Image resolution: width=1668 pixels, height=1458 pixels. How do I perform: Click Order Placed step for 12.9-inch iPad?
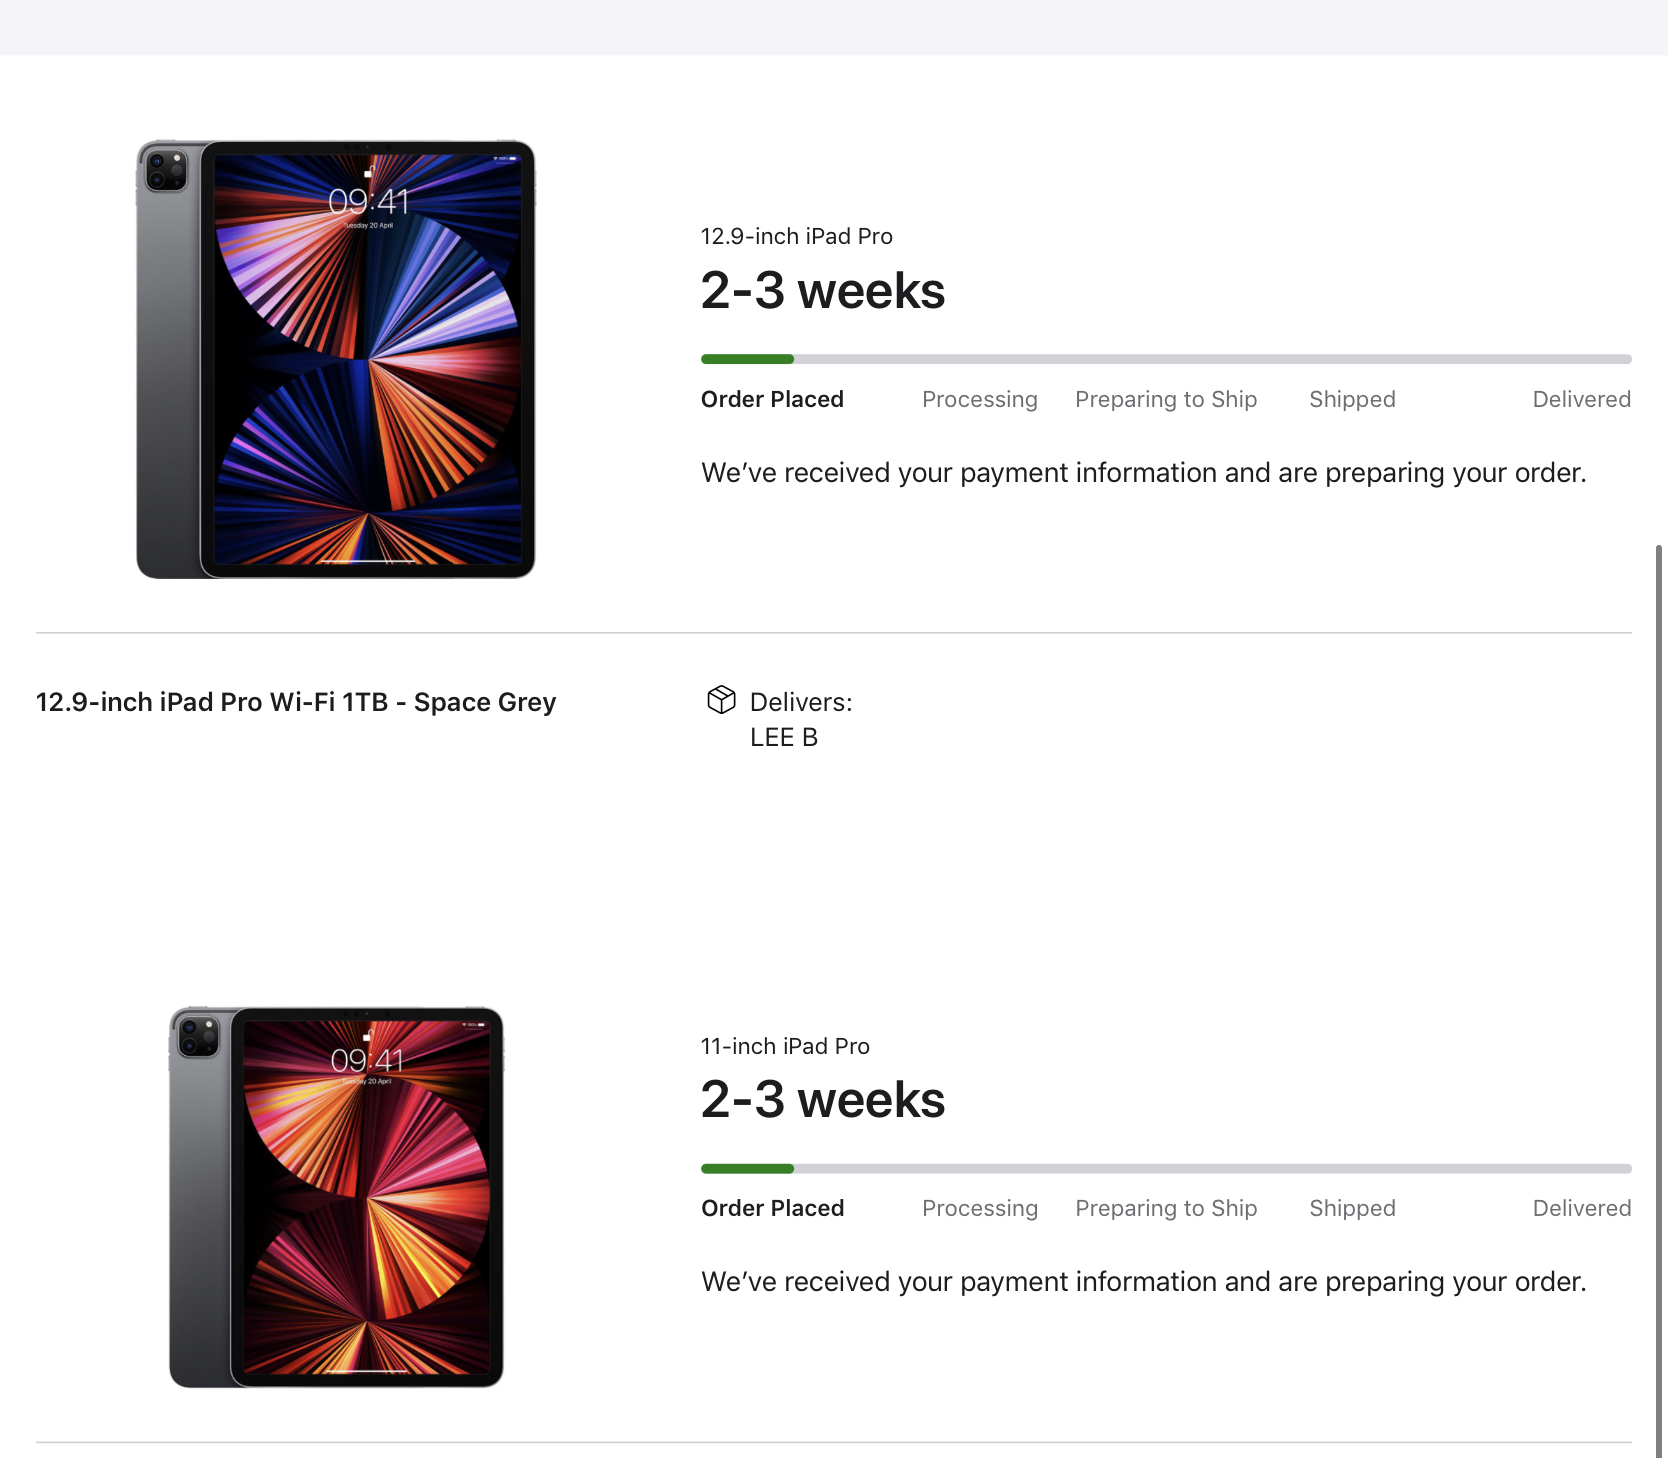click(x=772, y=399)
